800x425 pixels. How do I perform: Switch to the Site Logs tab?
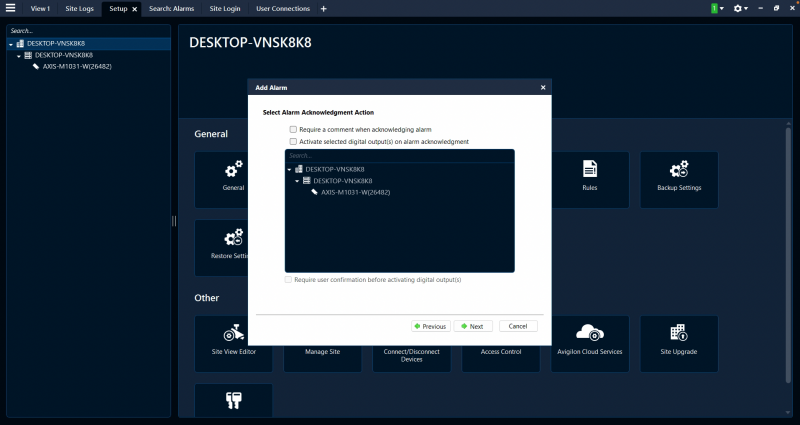[80, 9]
